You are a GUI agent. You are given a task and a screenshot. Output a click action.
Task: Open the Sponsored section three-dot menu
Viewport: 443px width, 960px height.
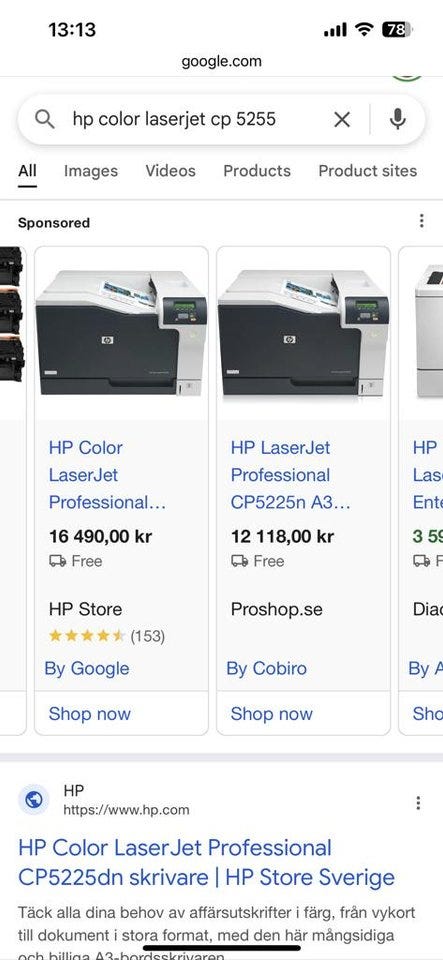[421, 221]
